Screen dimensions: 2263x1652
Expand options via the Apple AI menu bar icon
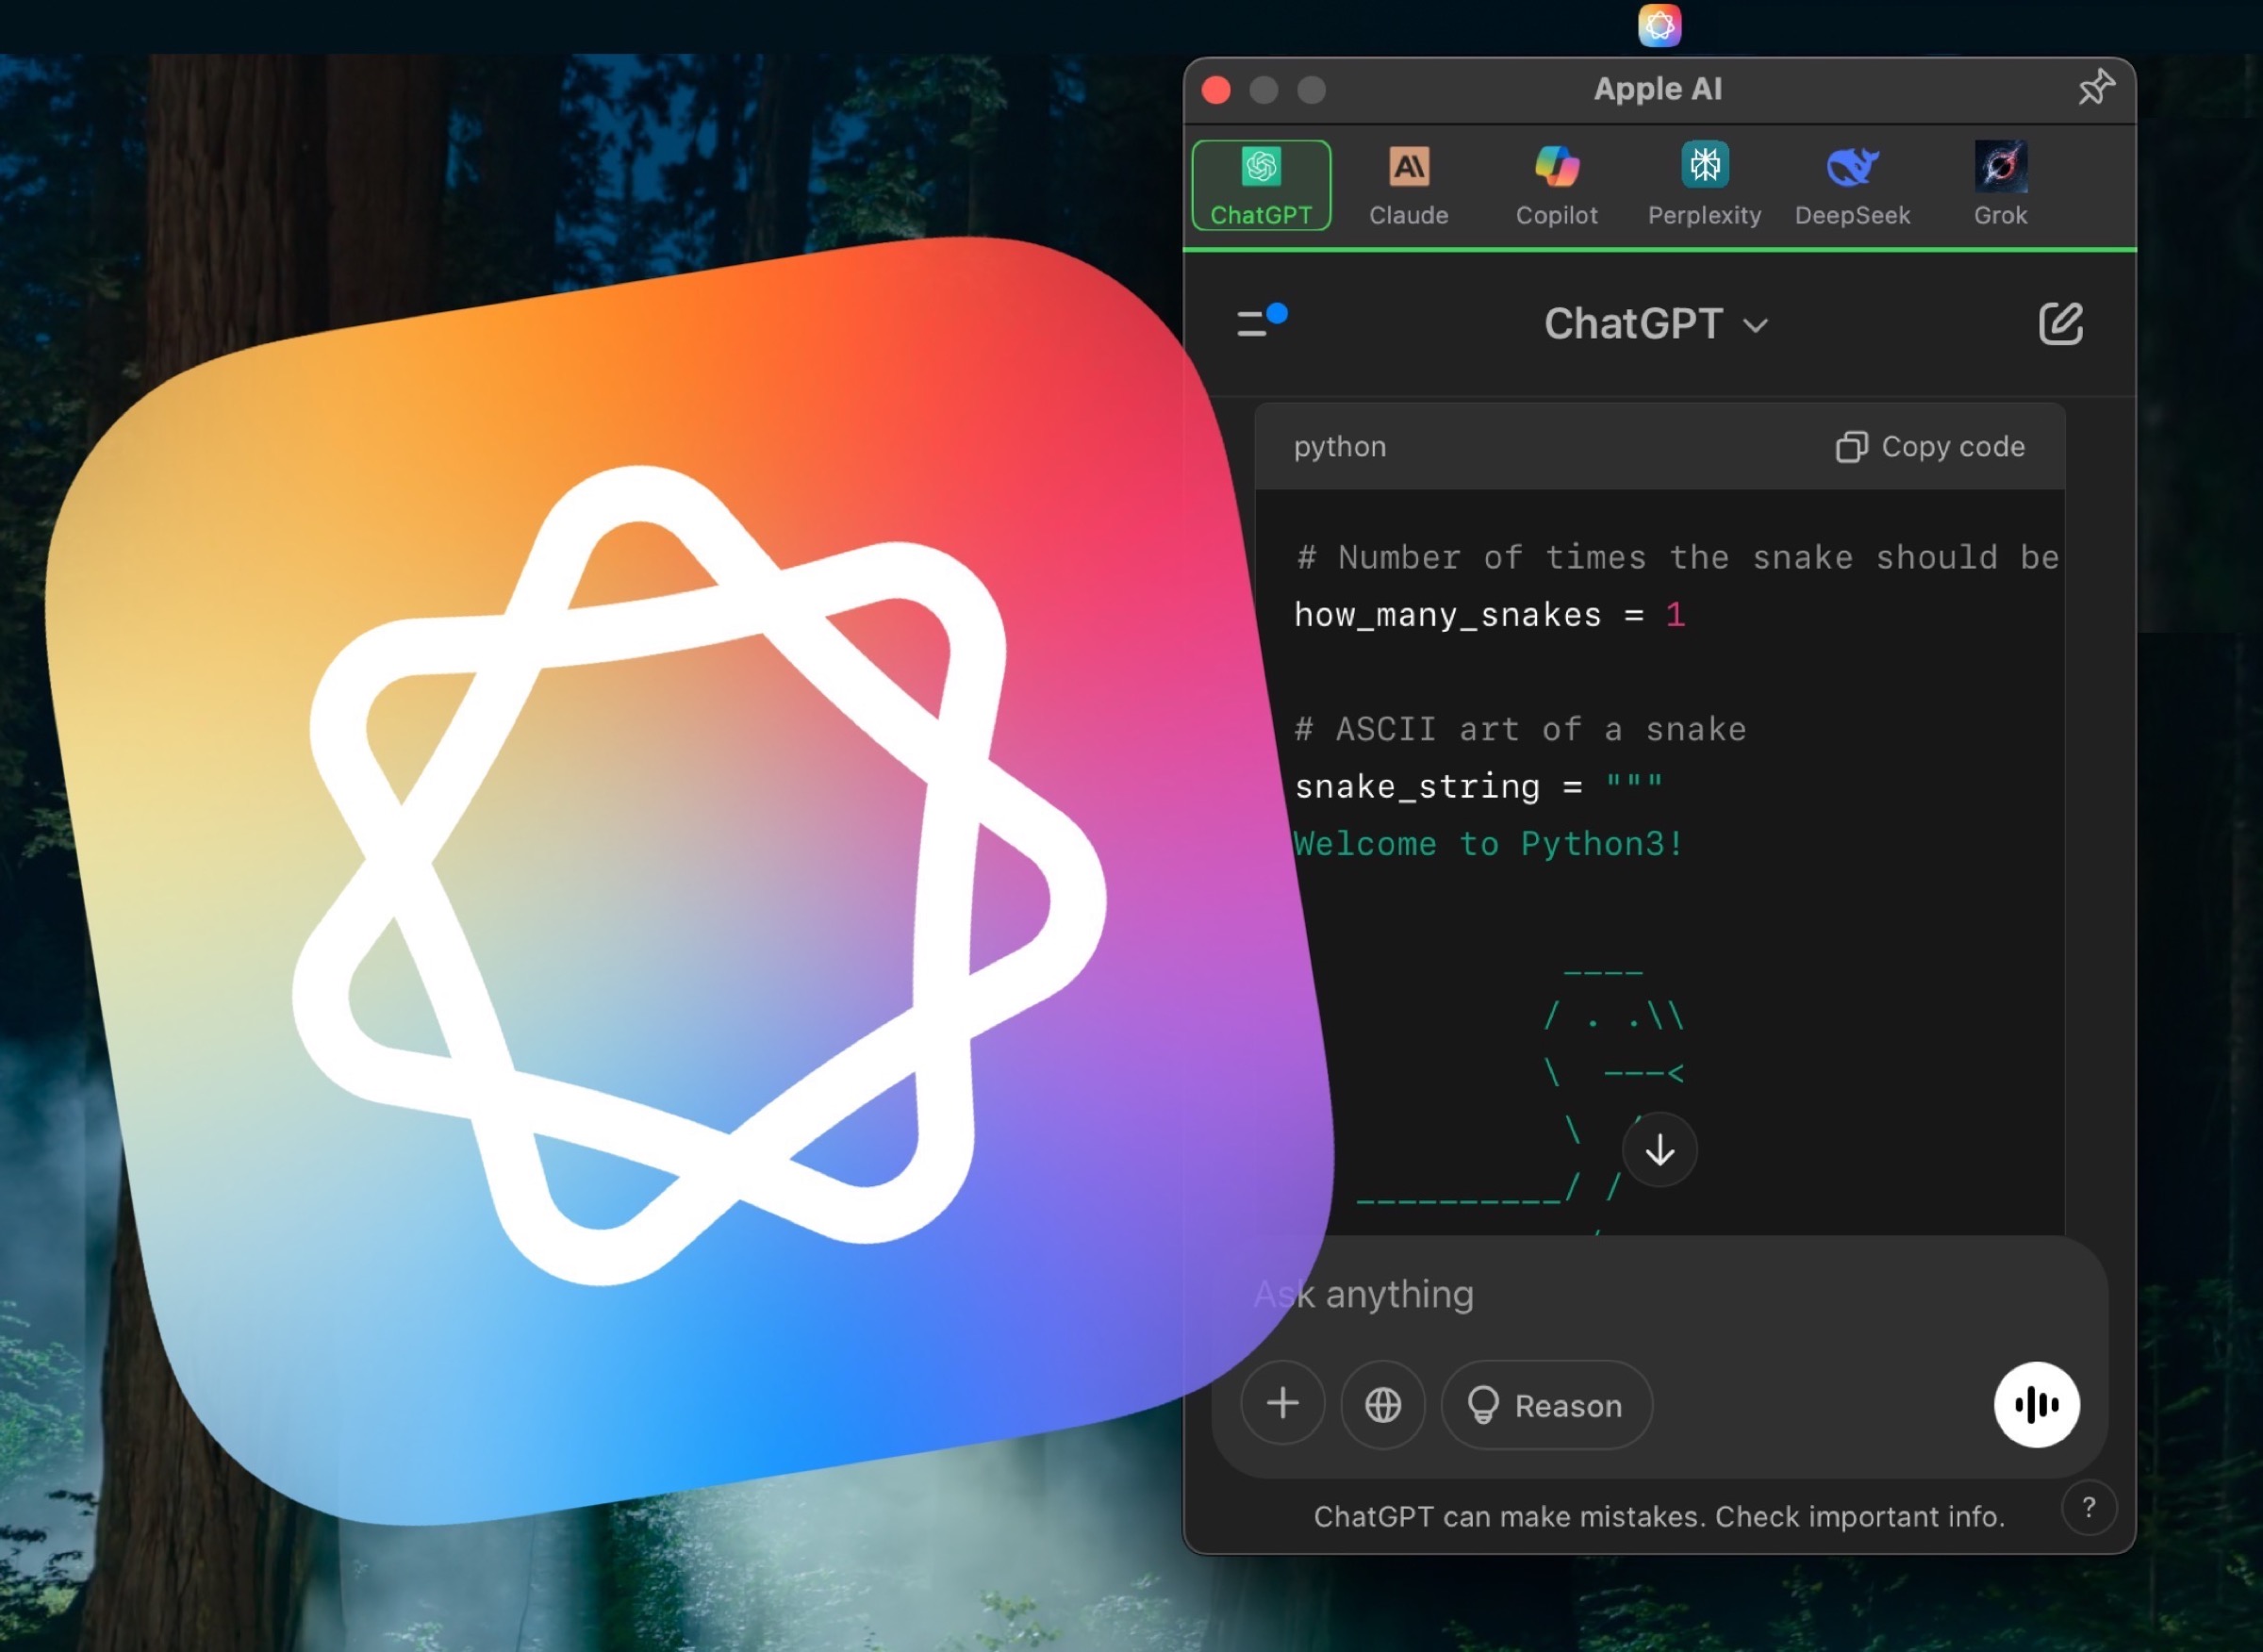click(1659, 24)
